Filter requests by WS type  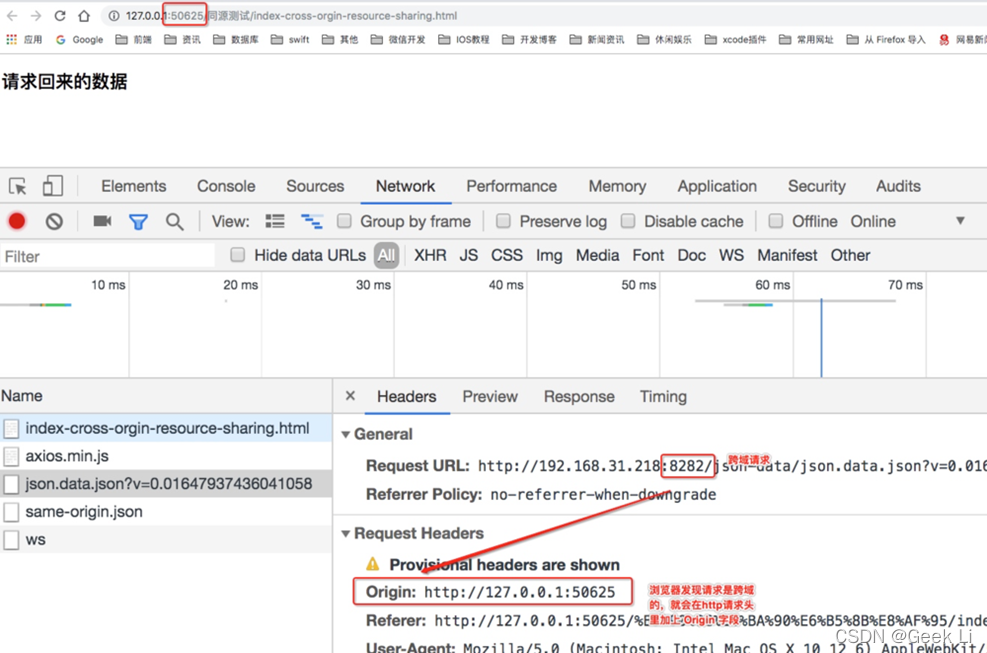pyautogui.click(x=731, y=256)
